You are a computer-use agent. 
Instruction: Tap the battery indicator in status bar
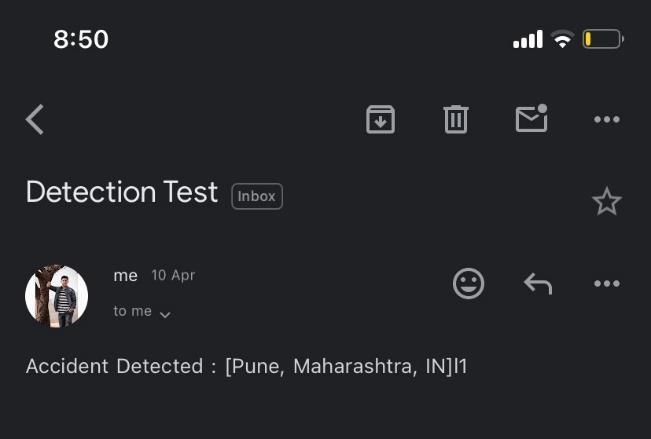tap(603, 40)
